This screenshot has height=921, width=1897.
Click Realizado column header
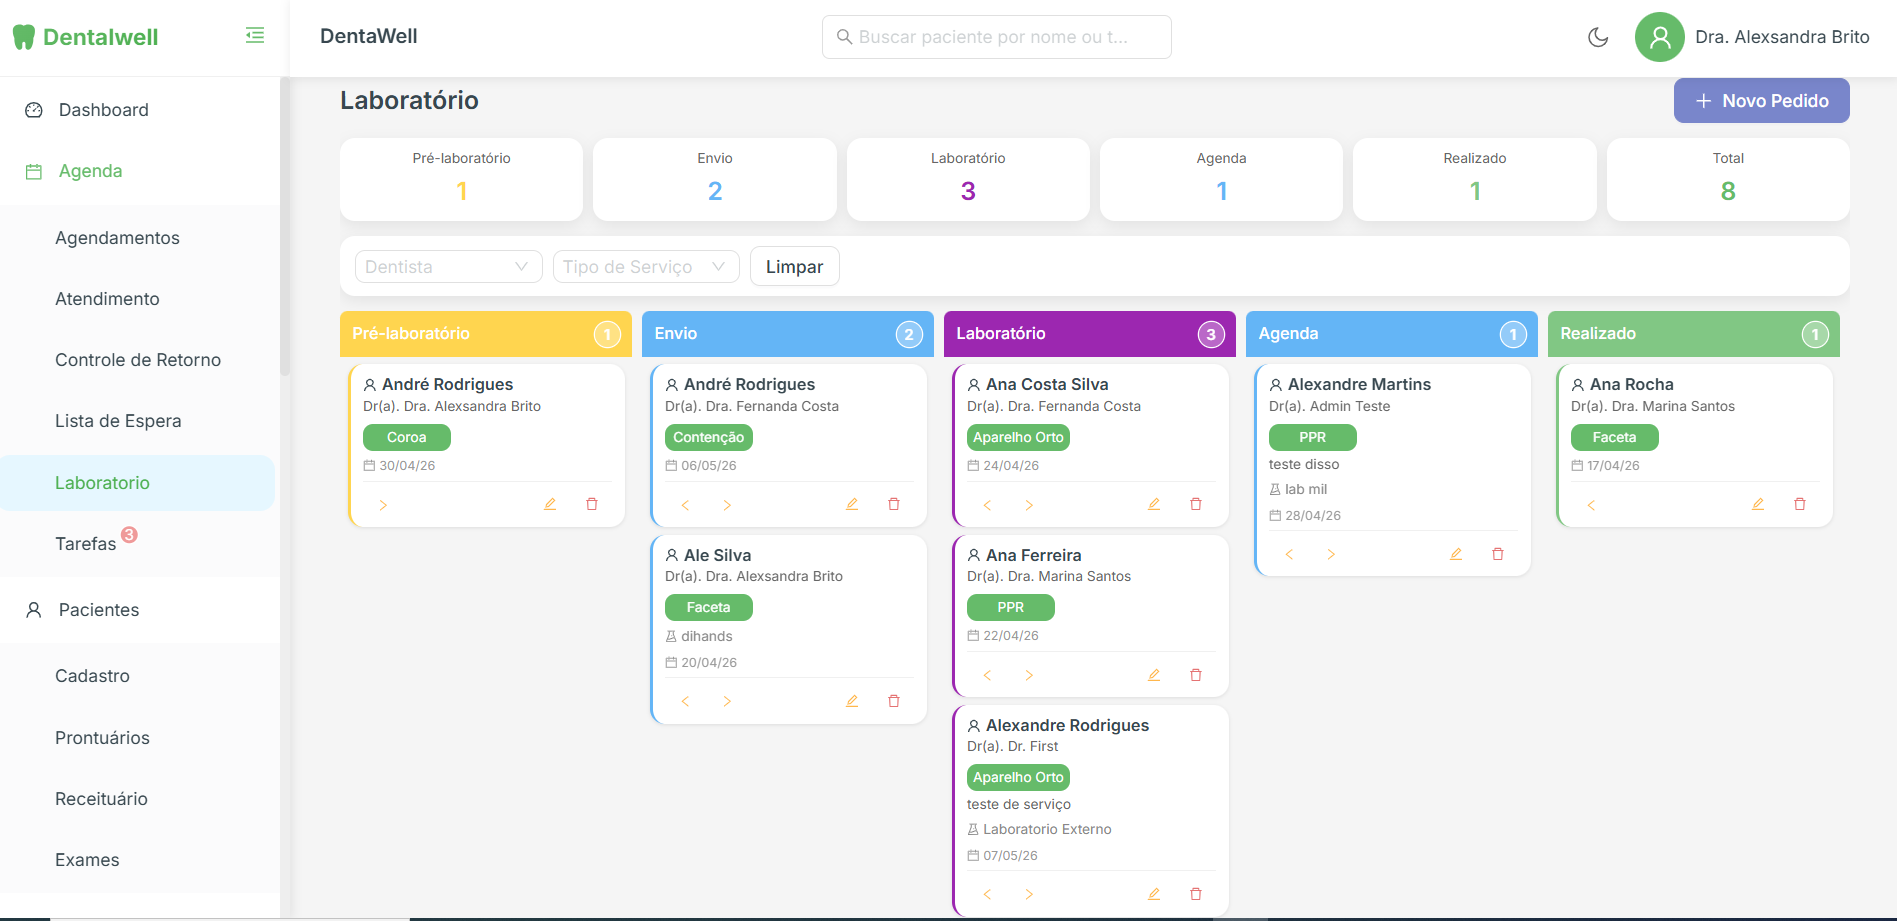[1693, 334]
